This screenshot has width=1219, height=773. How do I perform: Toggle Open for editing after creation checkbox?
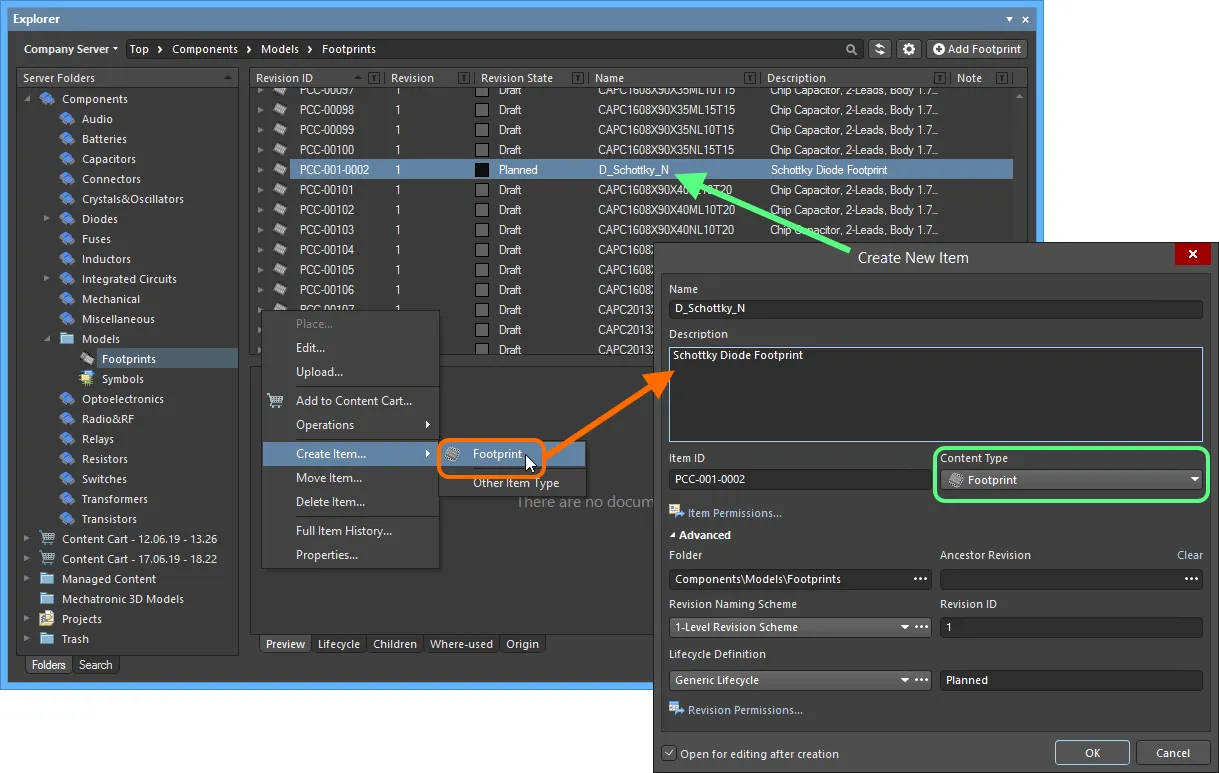click(x=669, y=753)
